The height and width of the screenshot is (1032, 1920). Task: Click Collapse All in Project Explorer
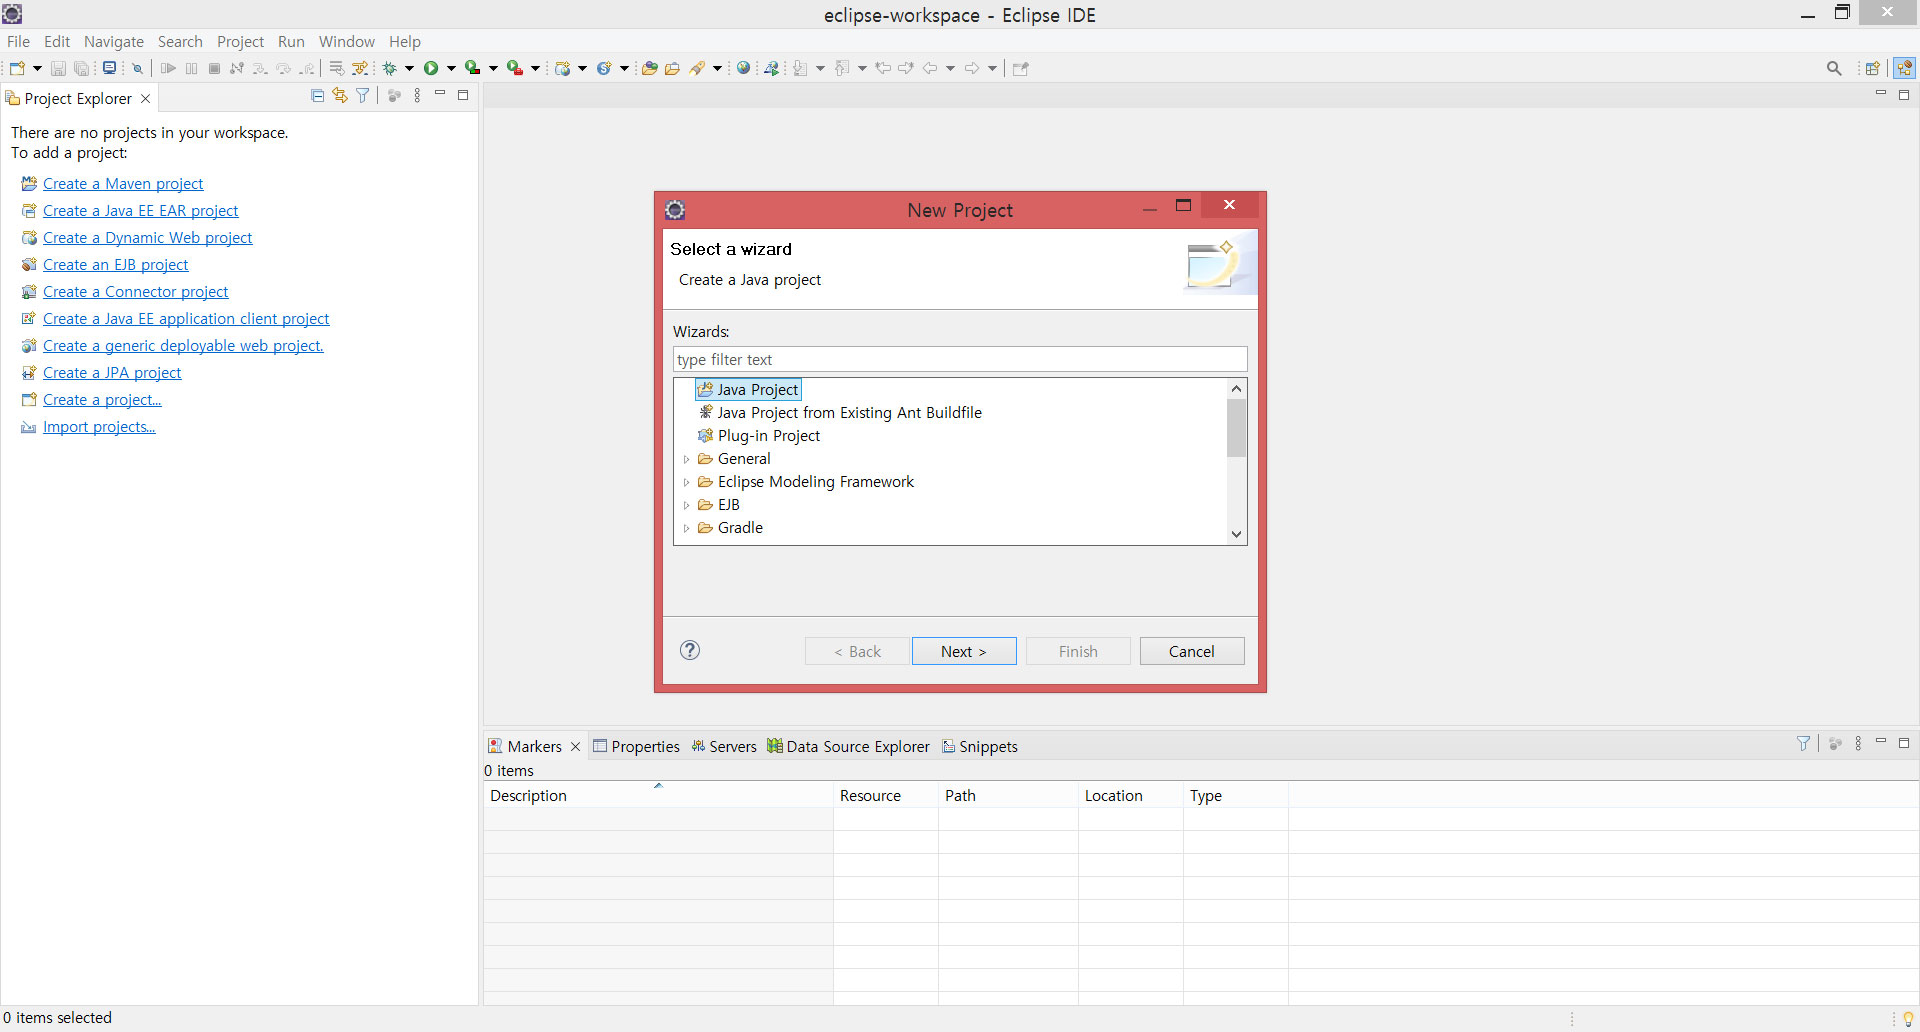point(317,96)
